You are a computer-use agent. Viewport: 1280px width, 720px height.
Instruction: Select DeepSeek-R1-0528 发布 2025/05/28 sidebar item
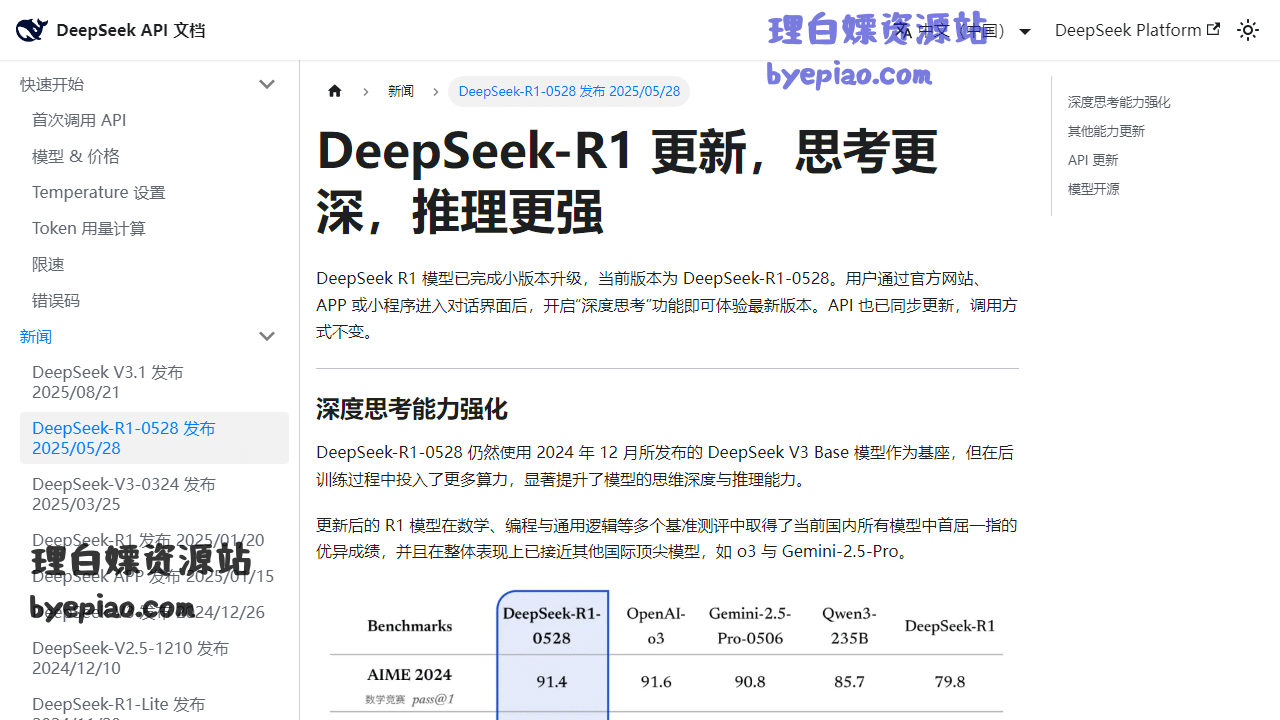coord(154,438)
